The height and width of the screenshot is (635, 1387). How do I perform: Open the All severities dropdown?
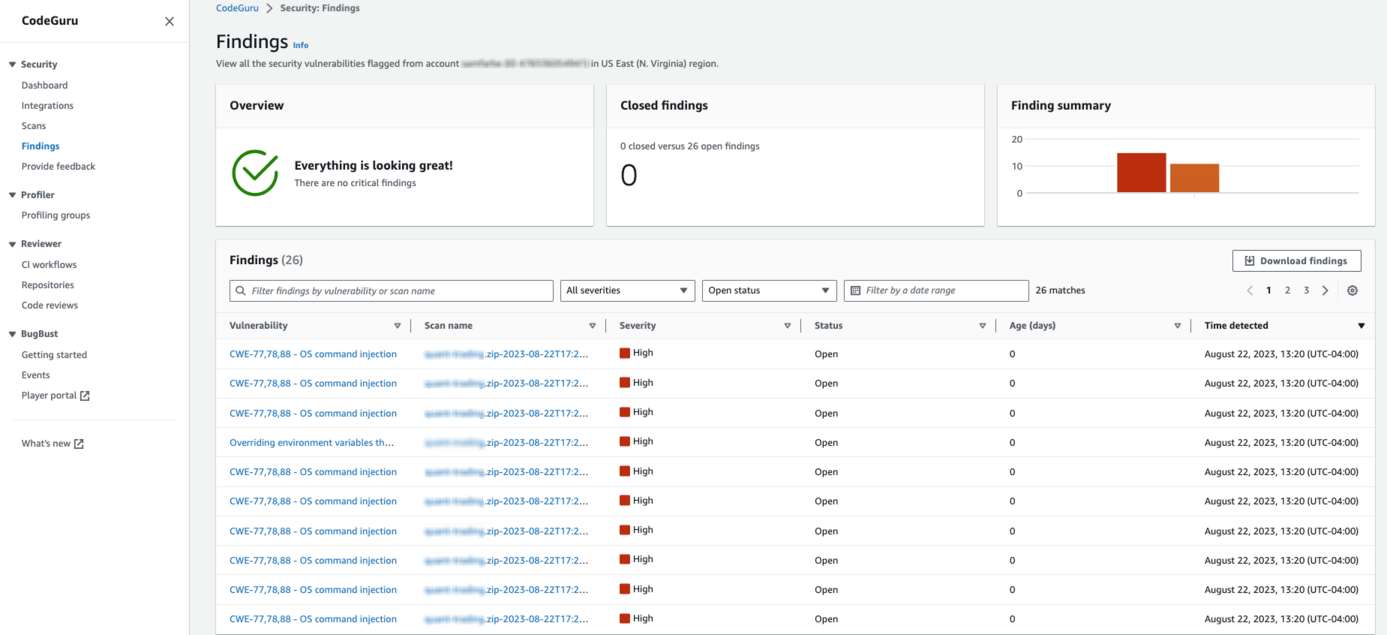click(627, 291)
